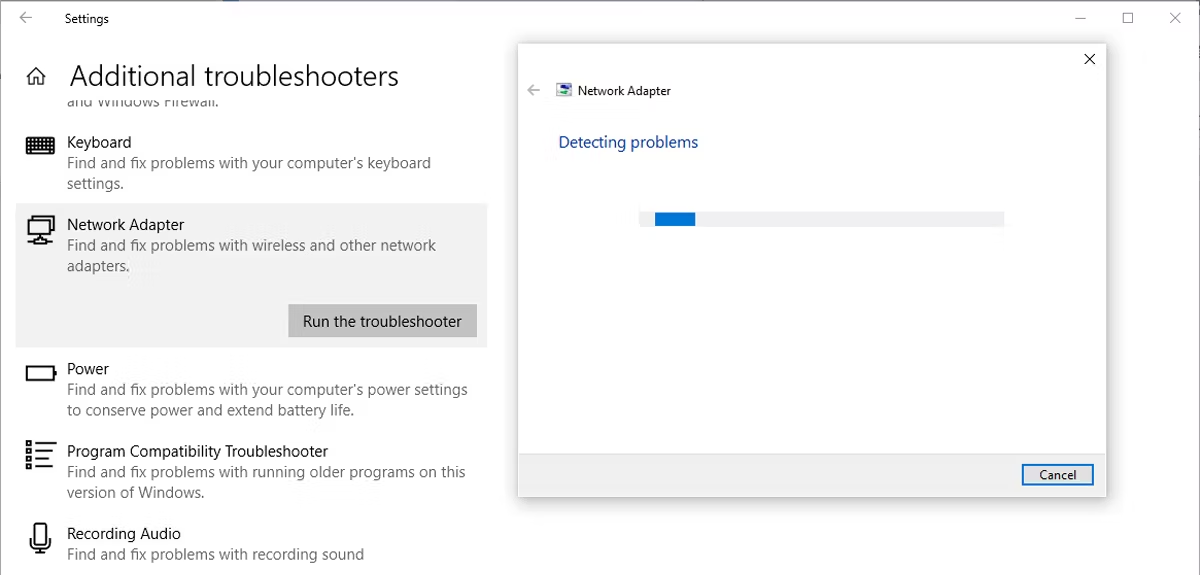Open the Program Compatibility Troubleshooter label
1200x575 pixels.
(x=197, y=451)
